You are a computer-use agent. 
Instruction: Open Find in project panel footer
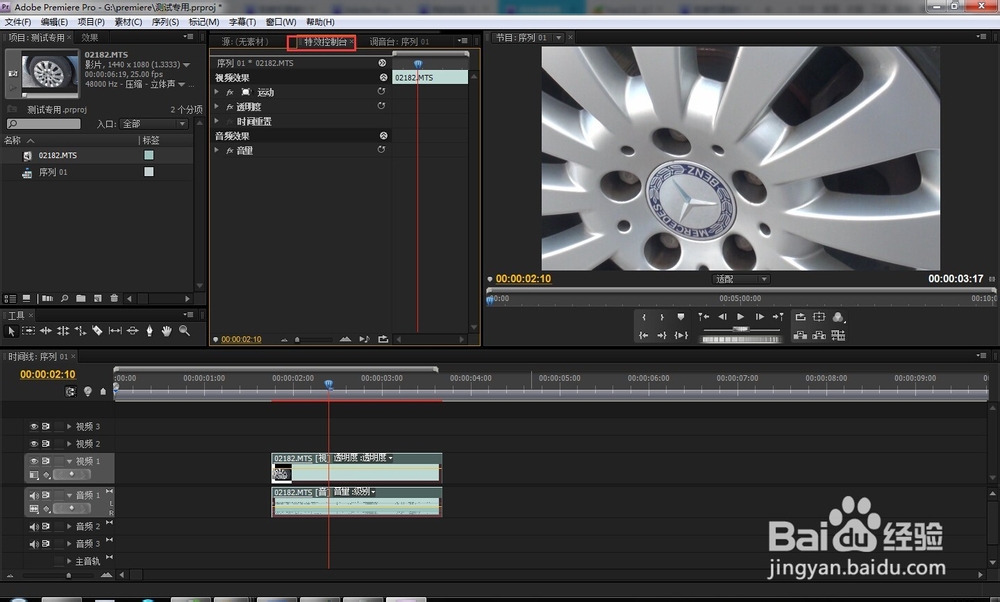point(64,298)
